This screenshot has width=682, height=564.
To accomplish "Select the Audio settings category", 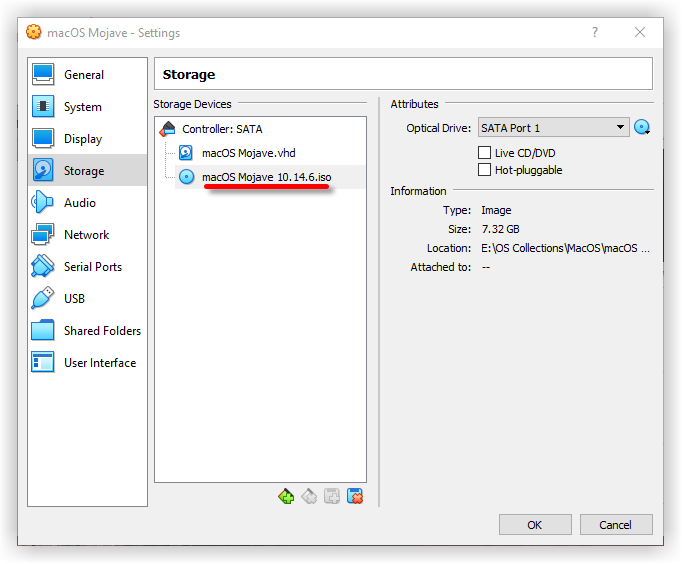I will point(80,203).
